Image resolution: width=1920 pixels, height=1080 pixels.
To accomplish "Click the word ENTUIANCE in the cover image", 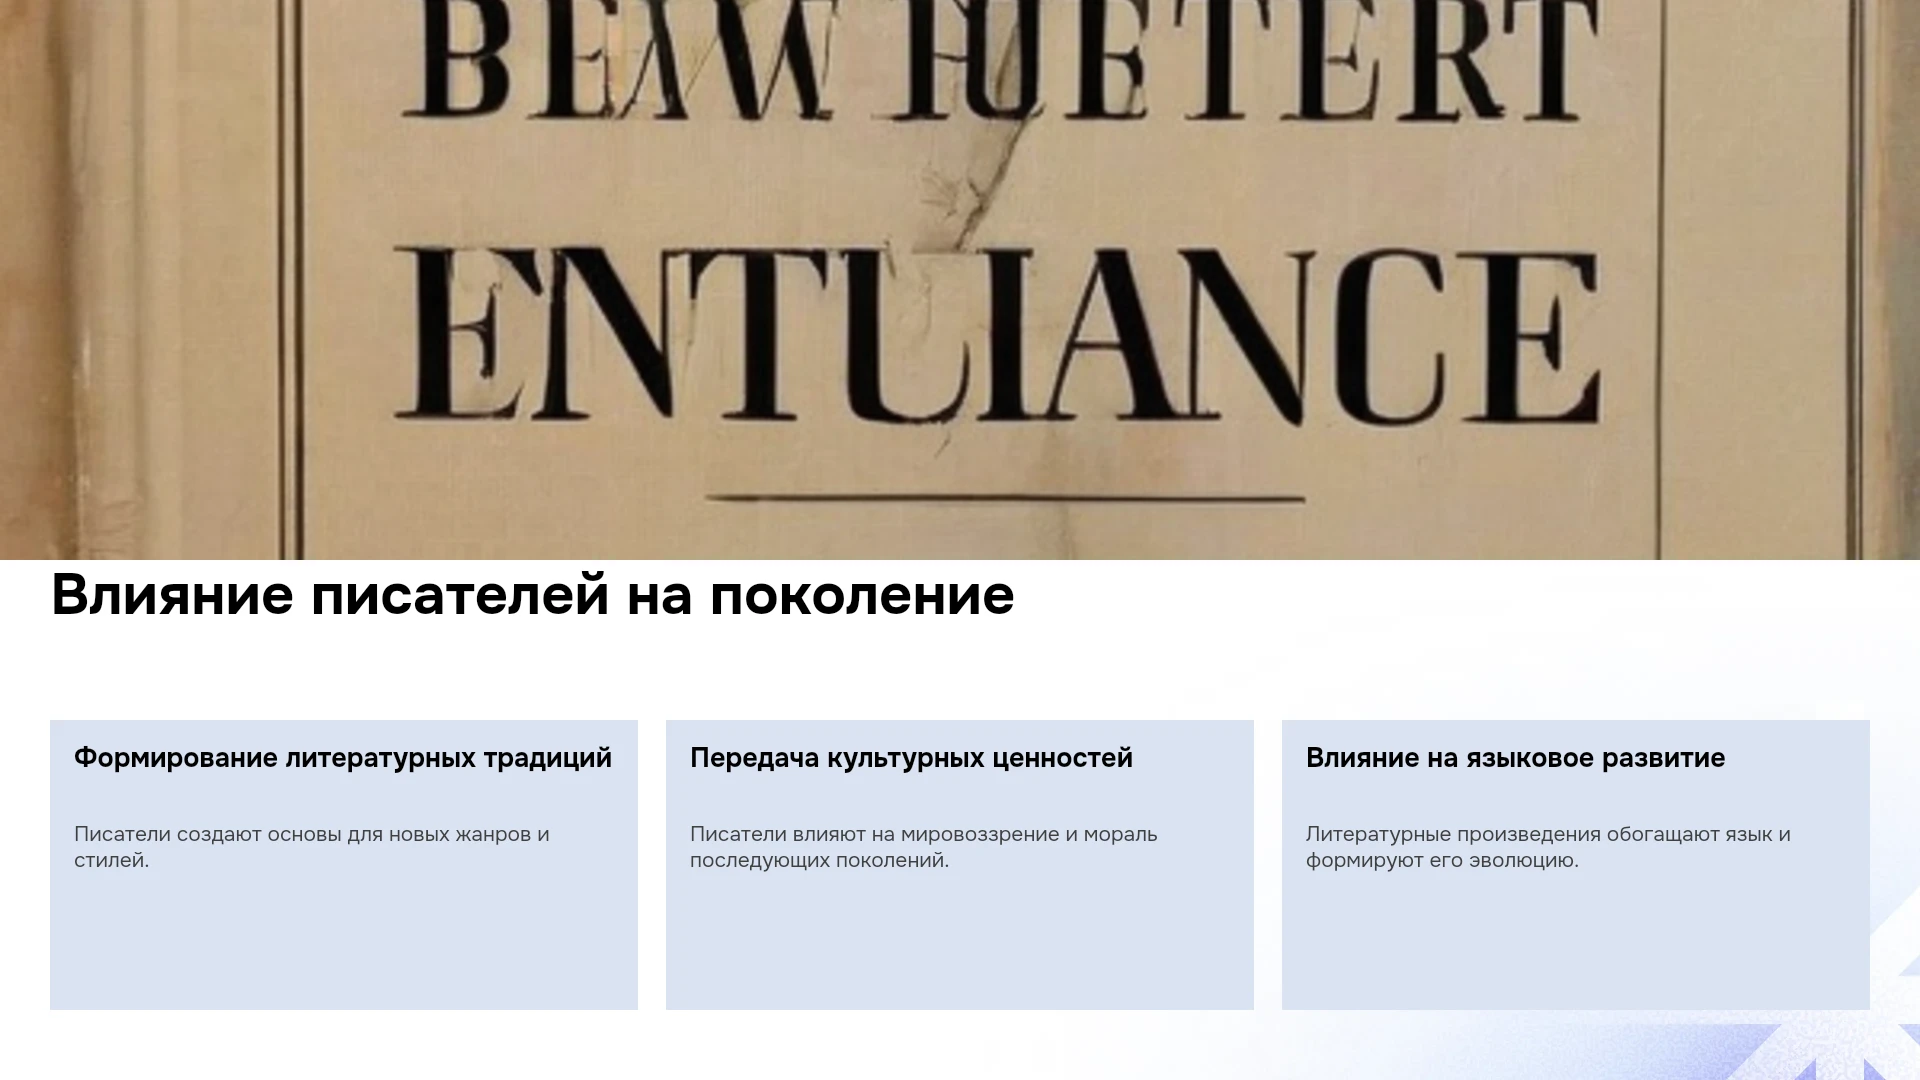I will (997, 335).
